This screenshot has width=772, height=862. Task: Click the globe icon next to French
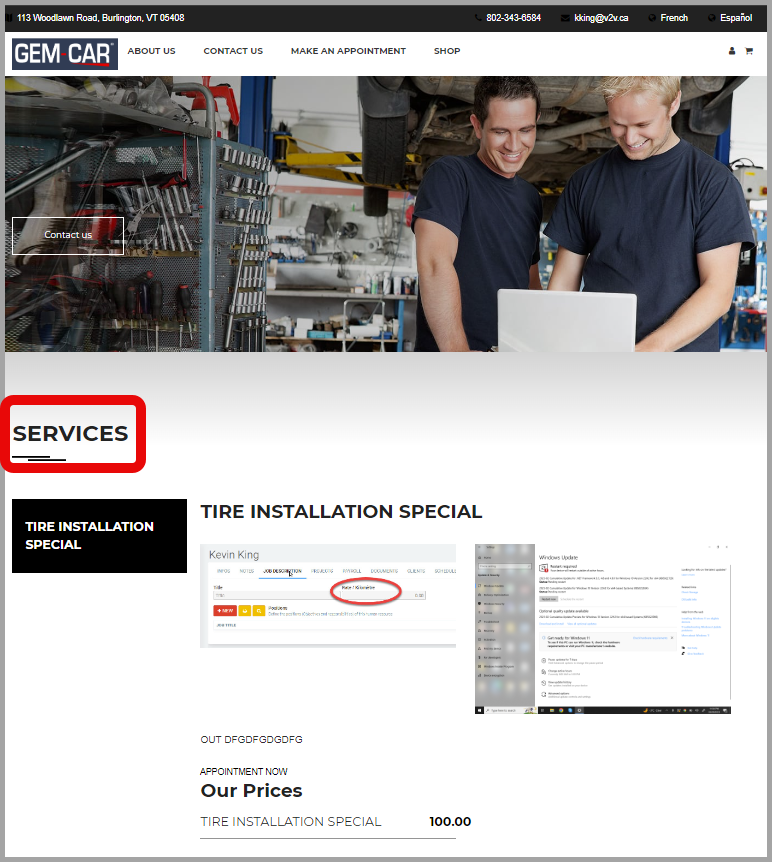[652, 18]
